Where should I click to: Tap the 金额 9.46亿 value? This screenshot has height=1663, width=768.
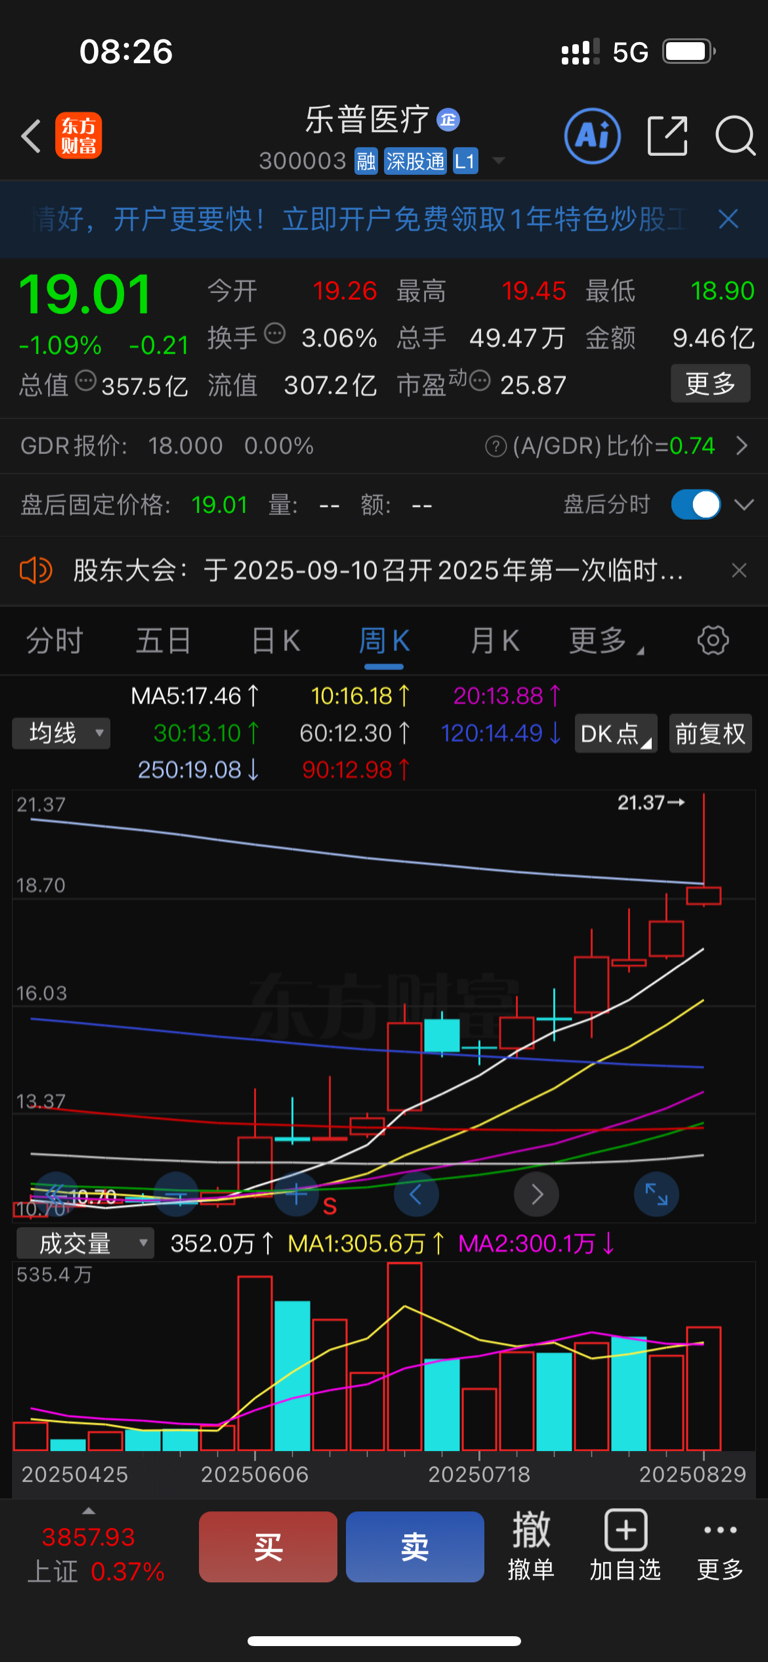point(713,338)
